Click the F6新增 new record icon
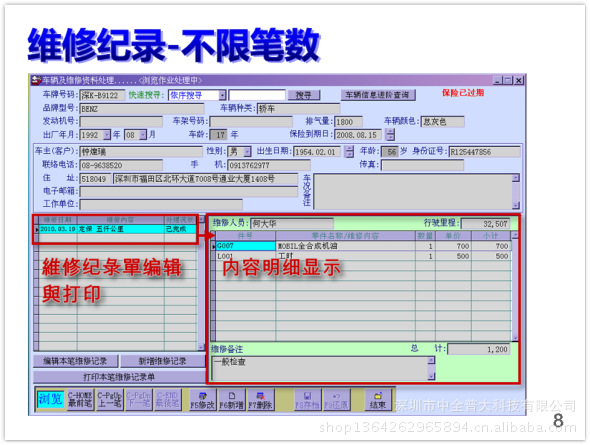 (231, 400)
